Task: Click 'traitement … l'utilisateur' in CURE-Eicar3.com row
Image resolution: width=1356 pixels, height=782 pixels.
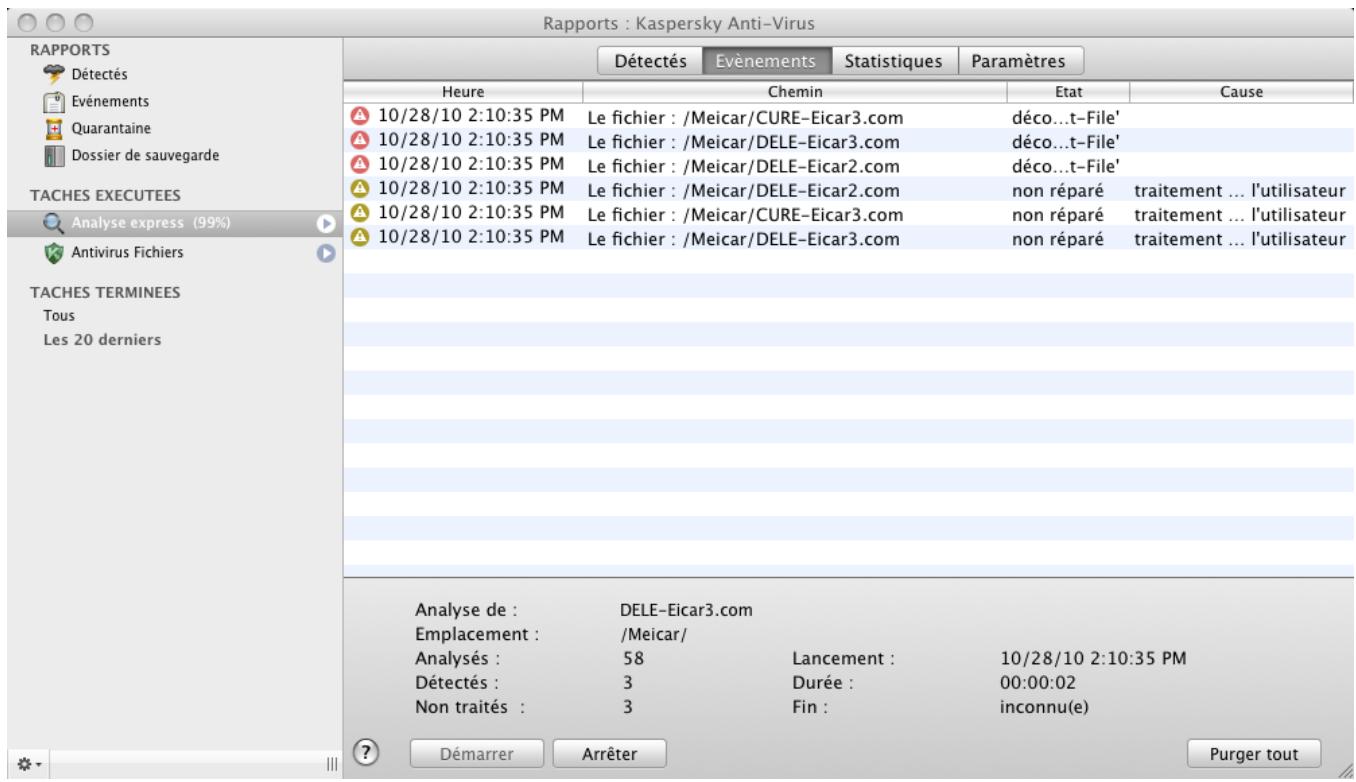Action: click(1240, 215)
